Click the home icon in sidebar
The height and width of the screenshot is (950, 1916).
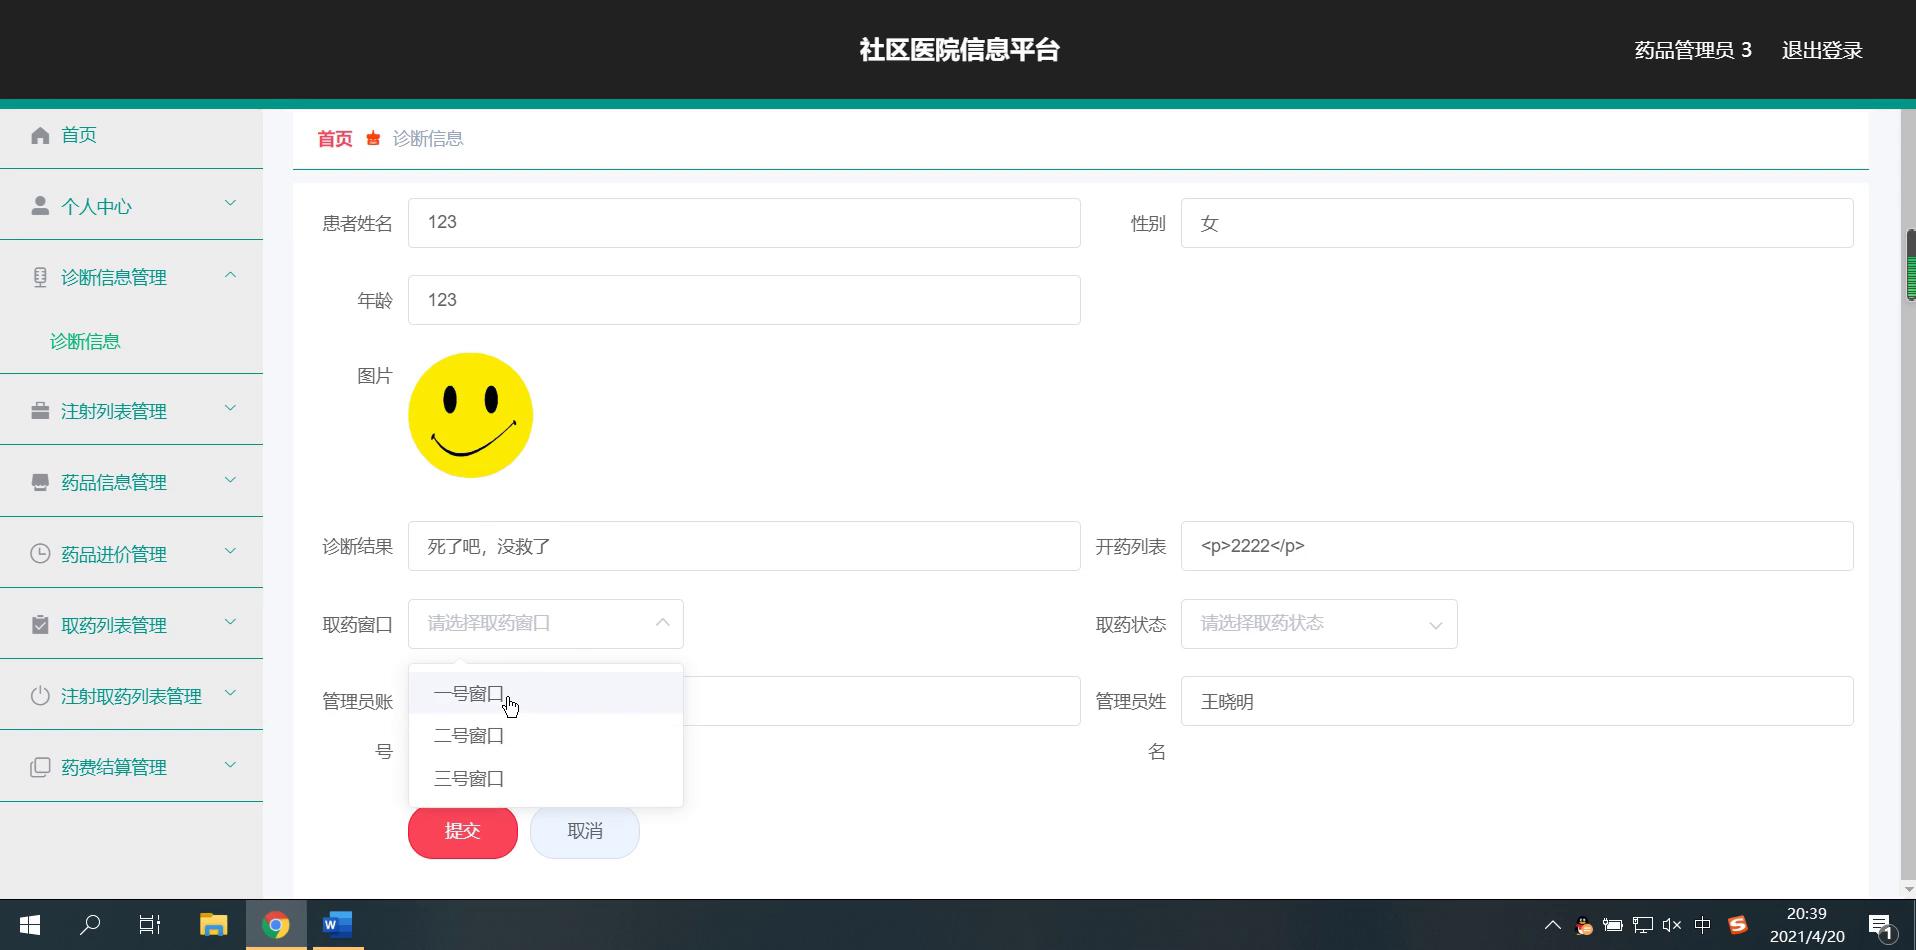coord(40,135)
